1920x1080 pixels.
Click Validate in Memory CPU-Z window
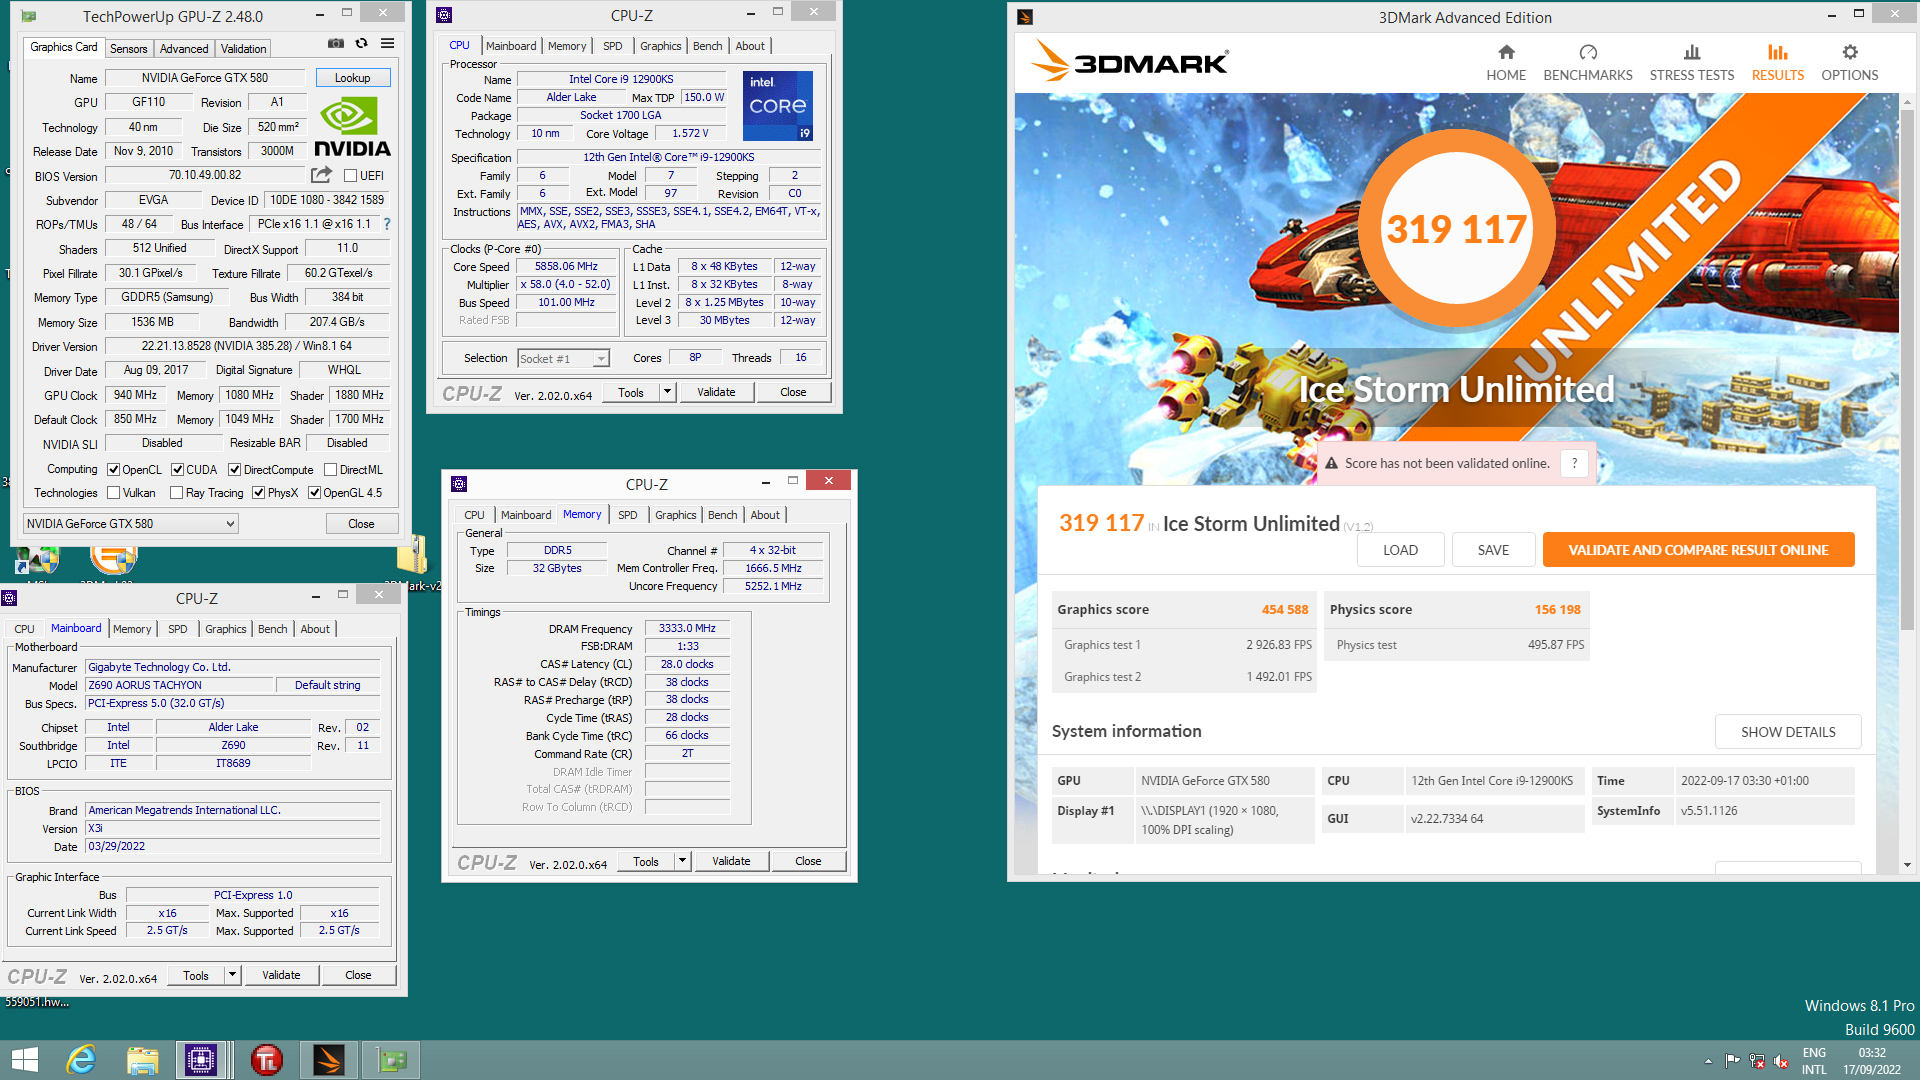tap(731, 861)
